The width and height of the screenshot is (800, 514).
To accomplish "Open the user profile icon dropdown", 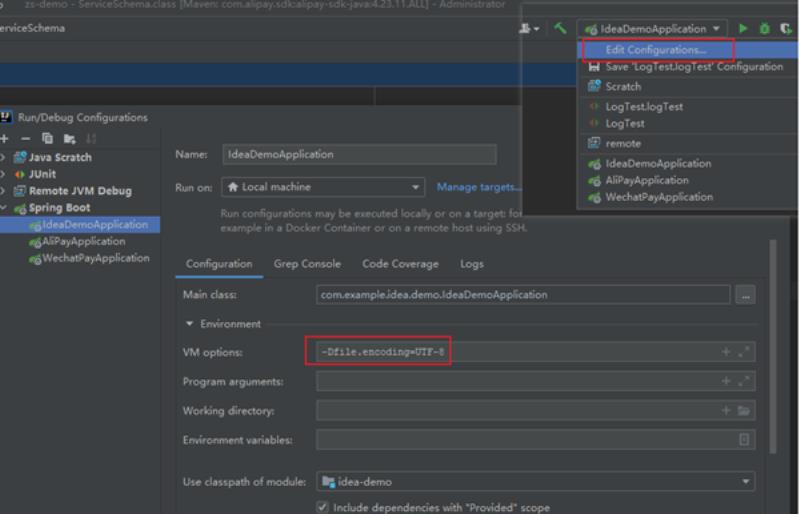I will [x=529, y=29].
